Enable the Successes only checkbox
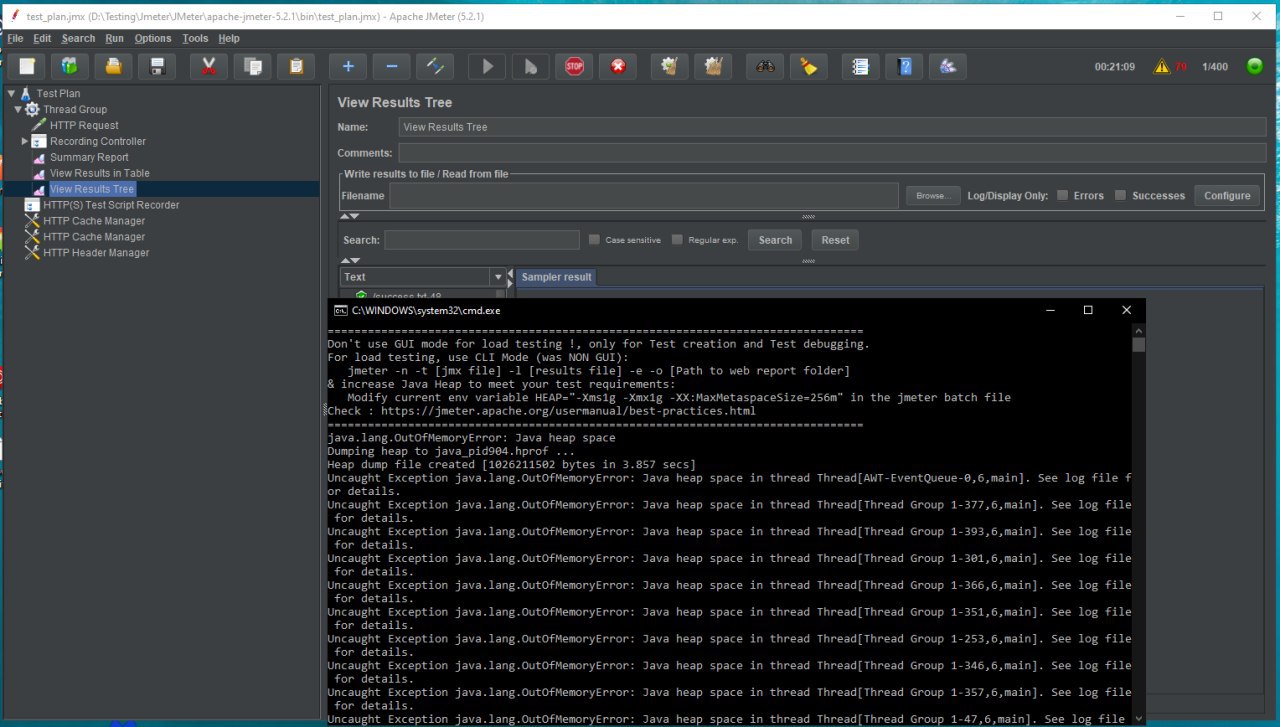 pyautogui.click(x=1121, y=196)
